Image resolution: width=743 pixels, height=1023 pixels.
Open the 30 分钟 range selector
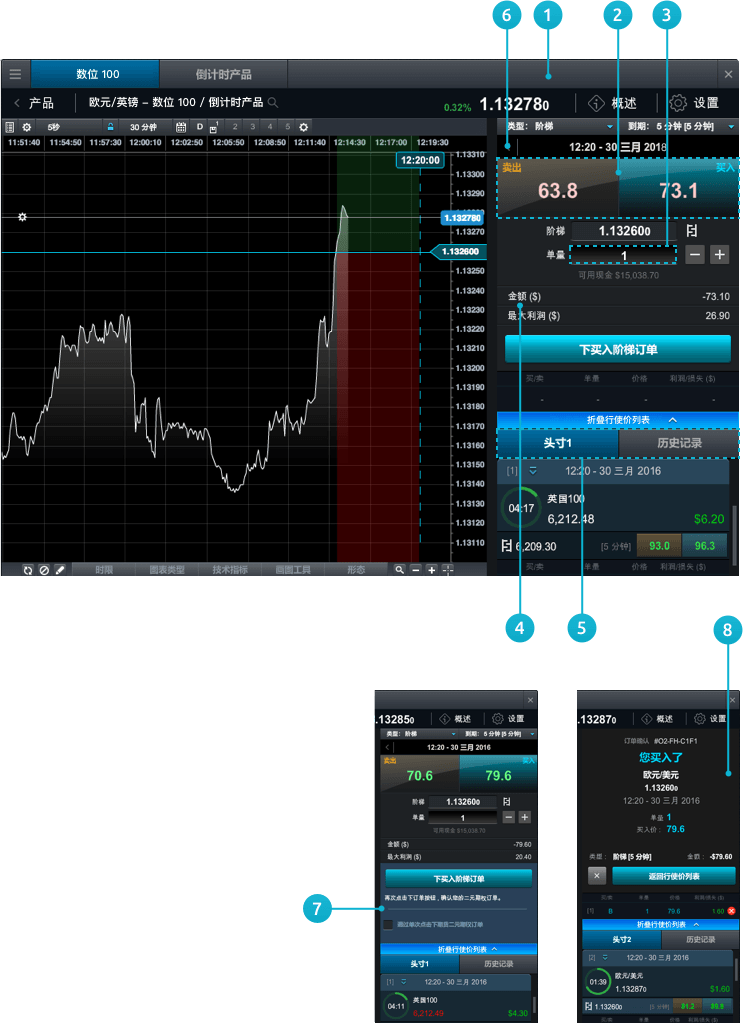(x=144, y=127)
